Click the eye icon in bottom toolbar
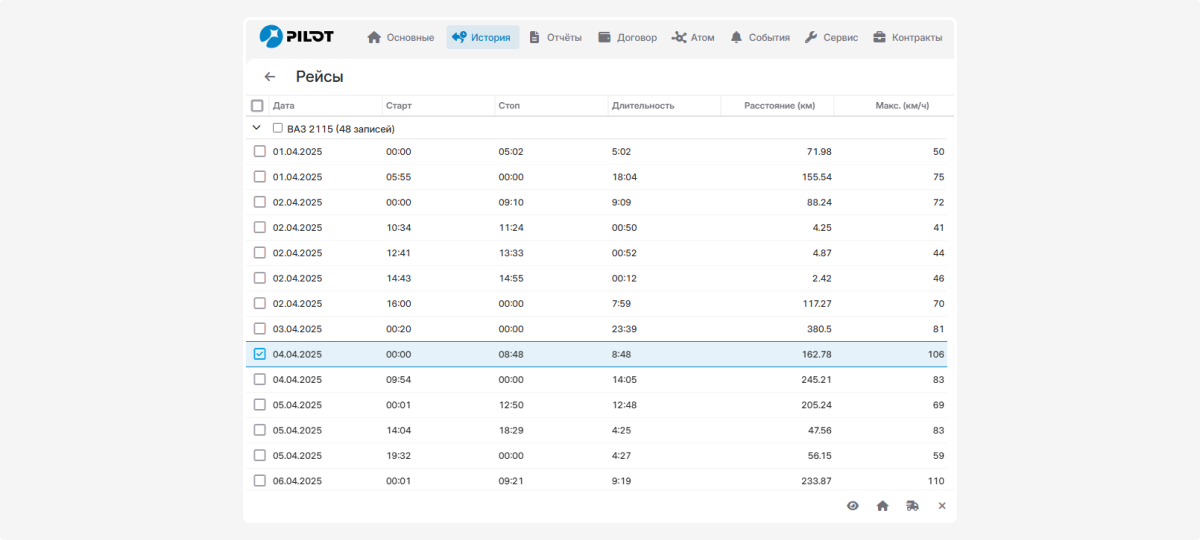1200x540 pixels. [x=852, y=506]
